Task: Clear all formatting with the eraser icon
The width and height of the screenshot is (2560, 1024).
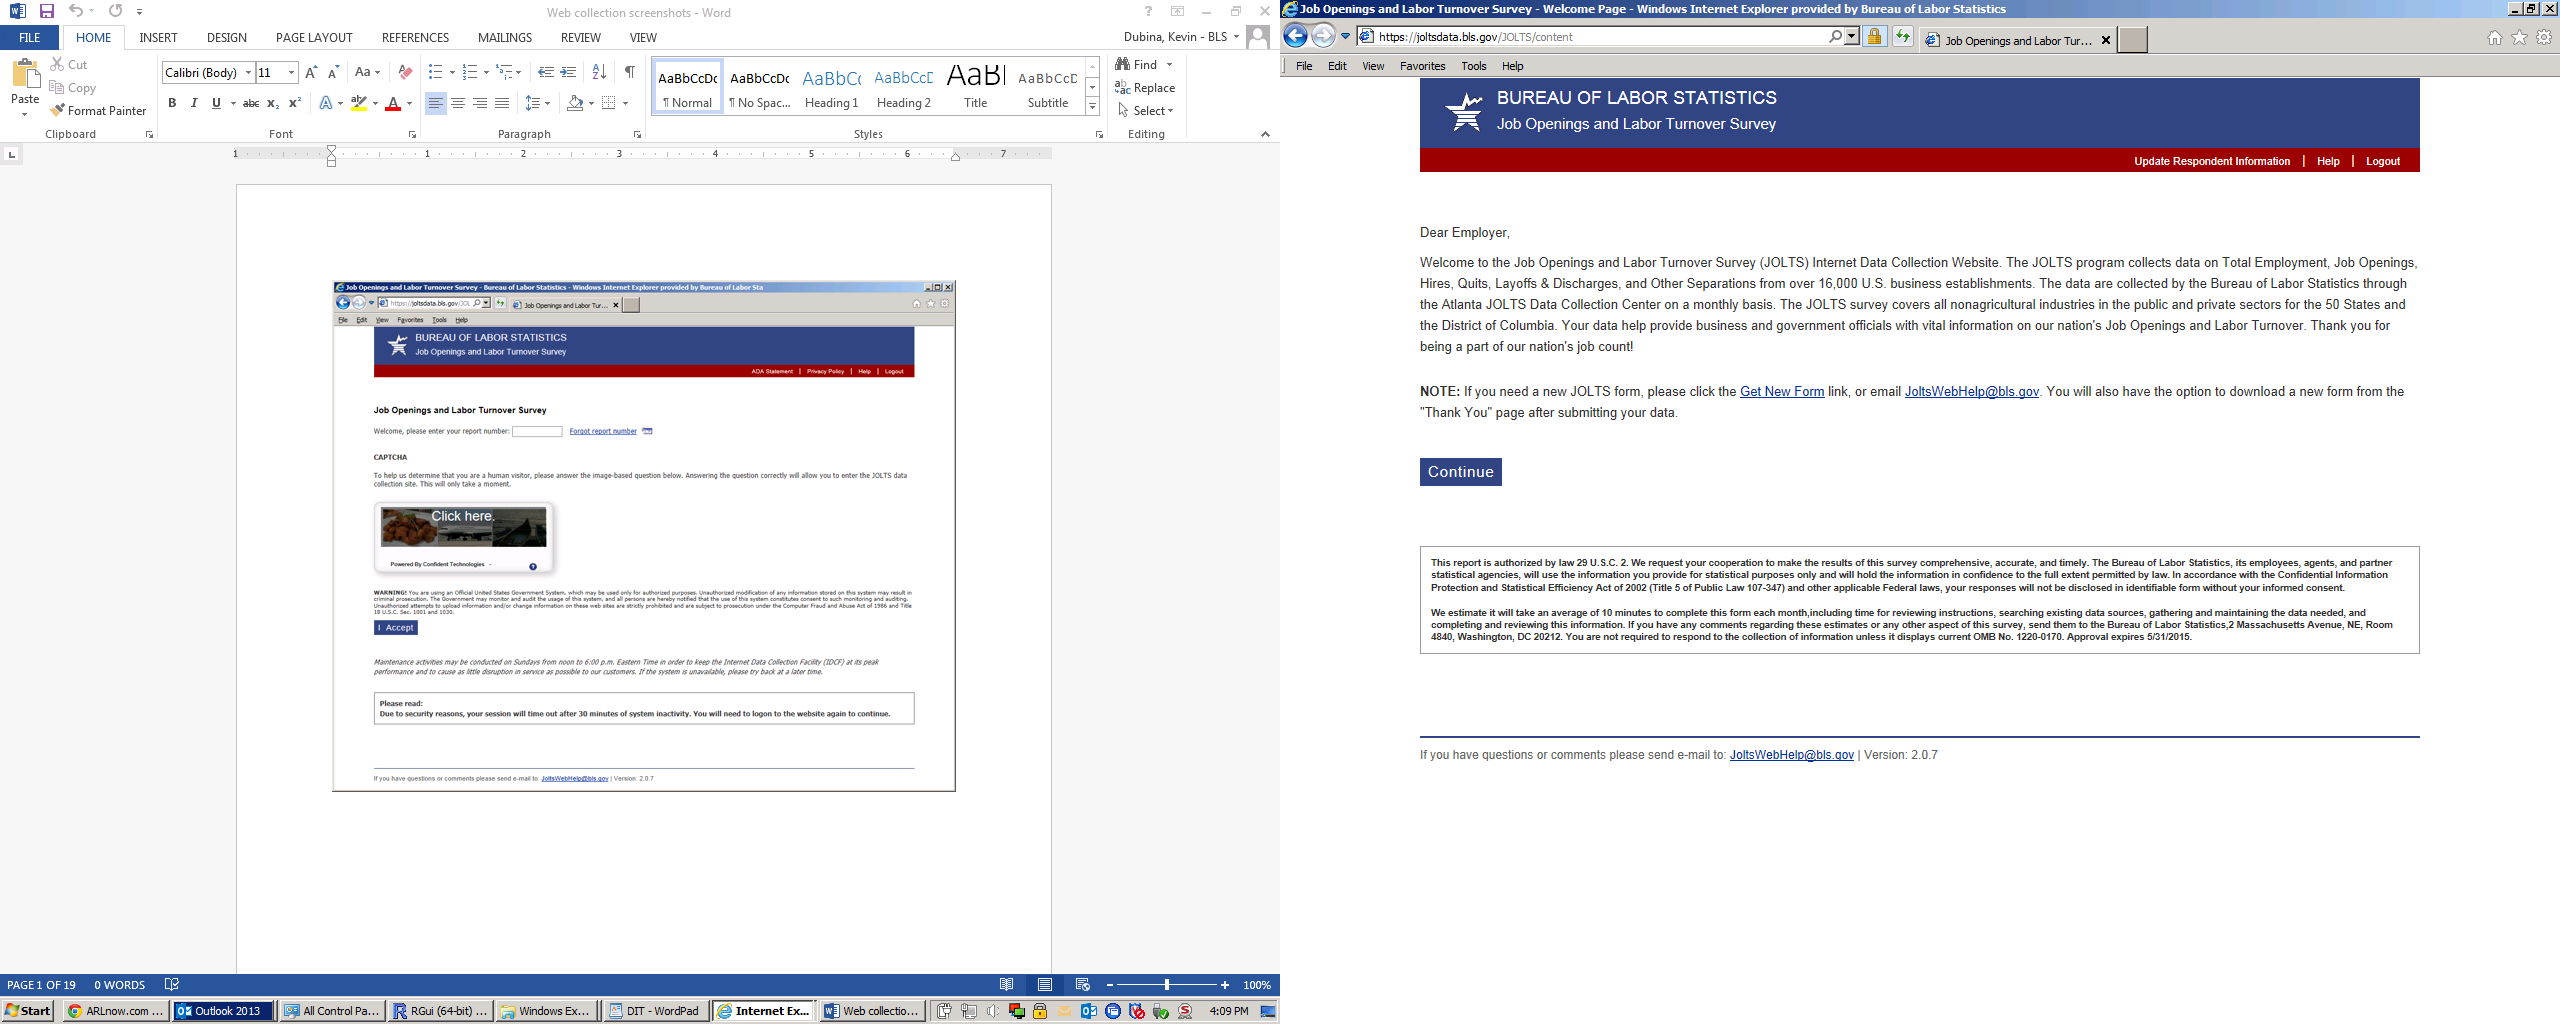Action: pos(405,72)
